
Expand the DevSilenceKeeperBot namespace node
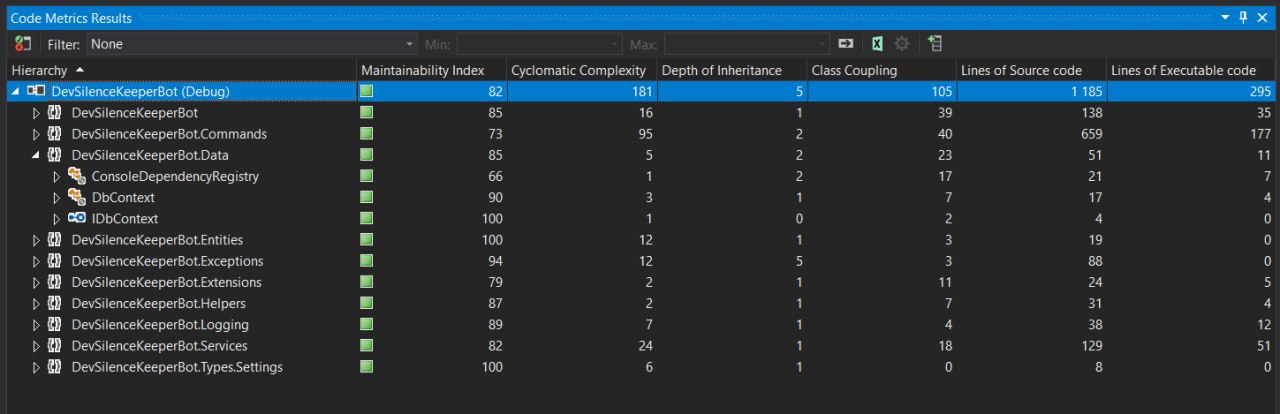(36, 113)
